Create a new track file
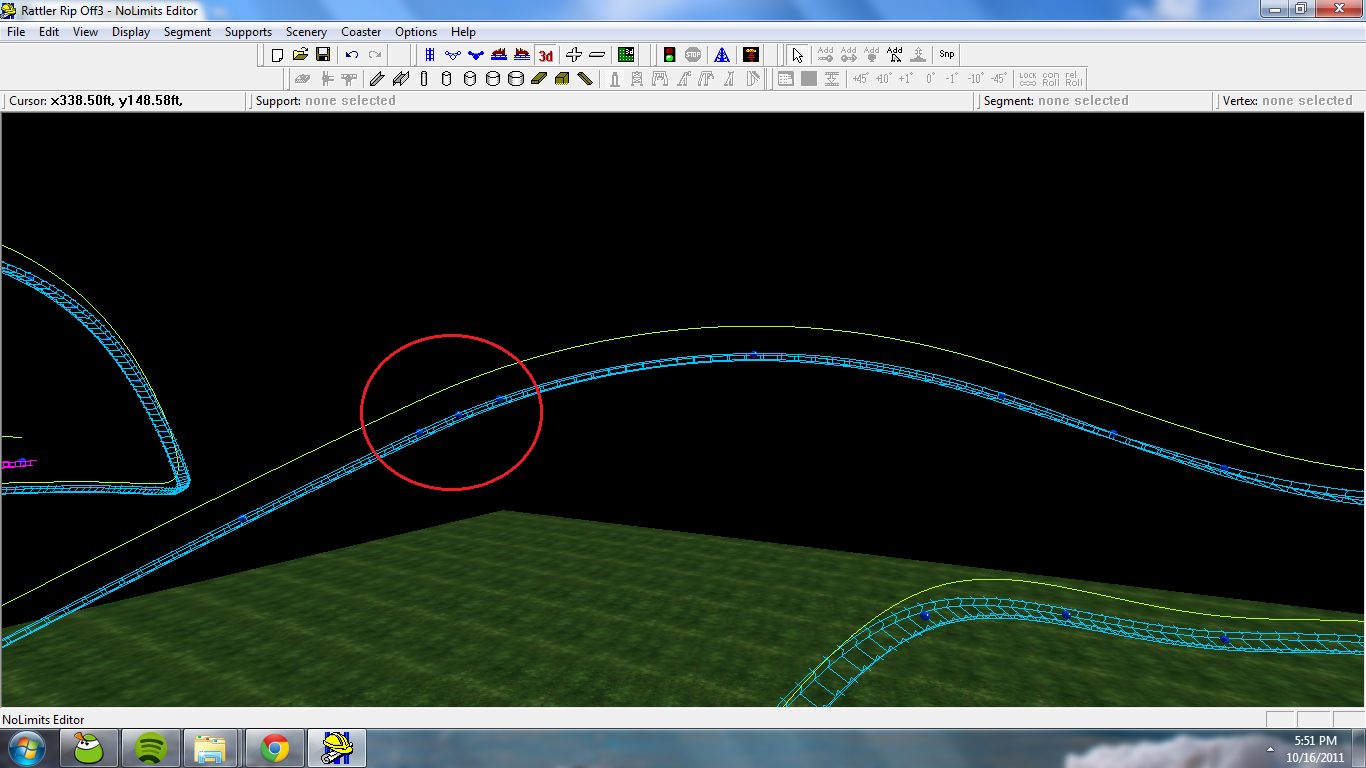The height and width of the screenshot is (768, 1366). click(x=277, y=55)
